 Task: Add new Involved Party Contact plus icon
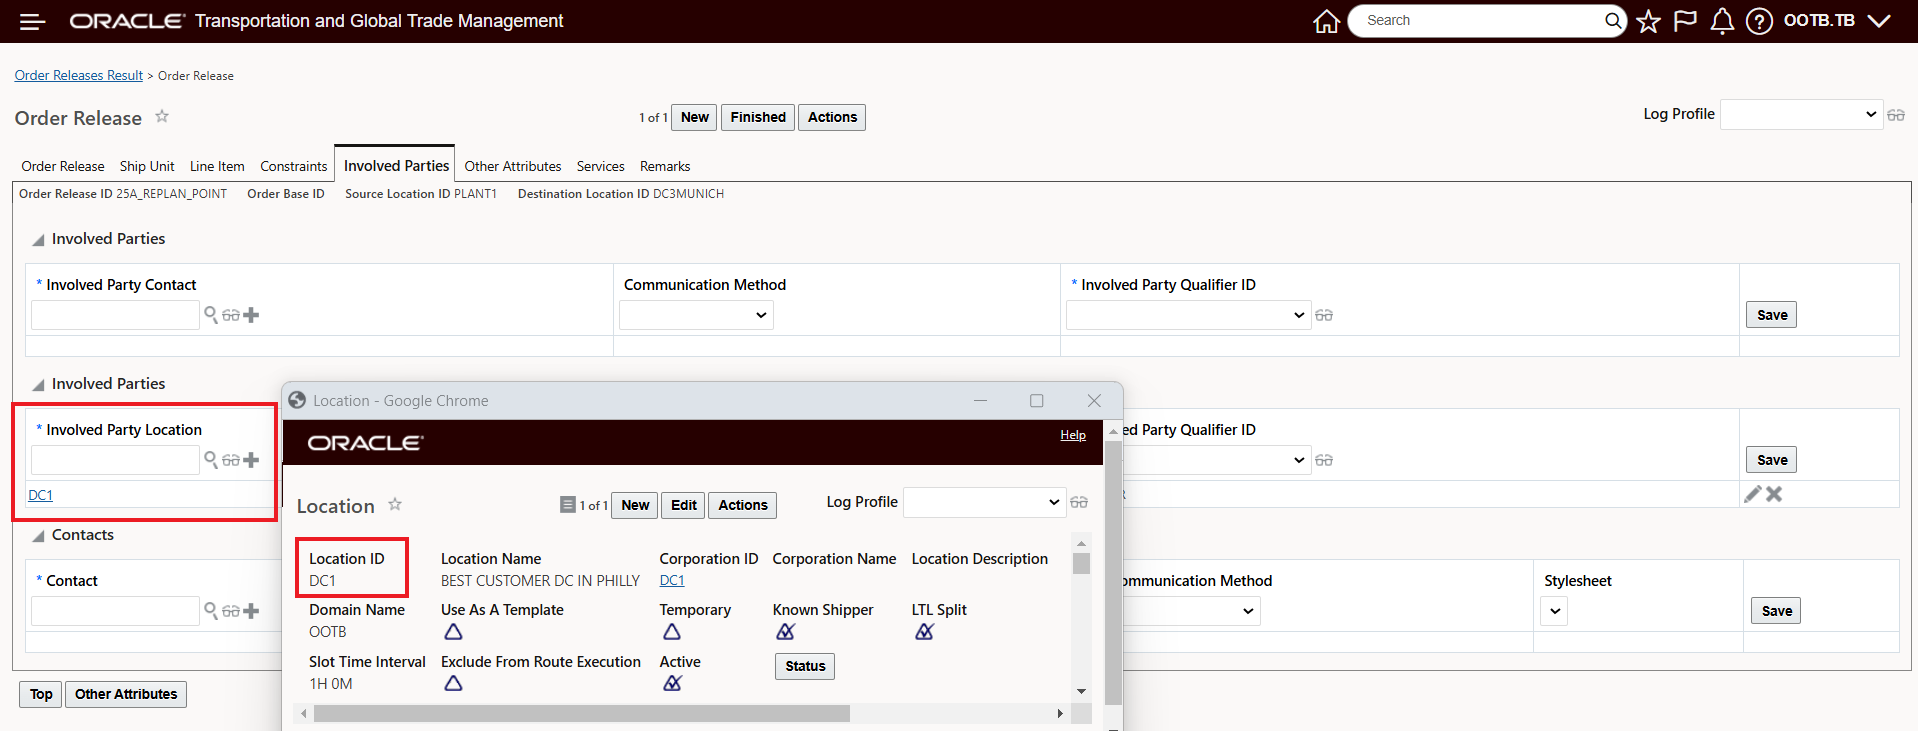pos(251,315)
